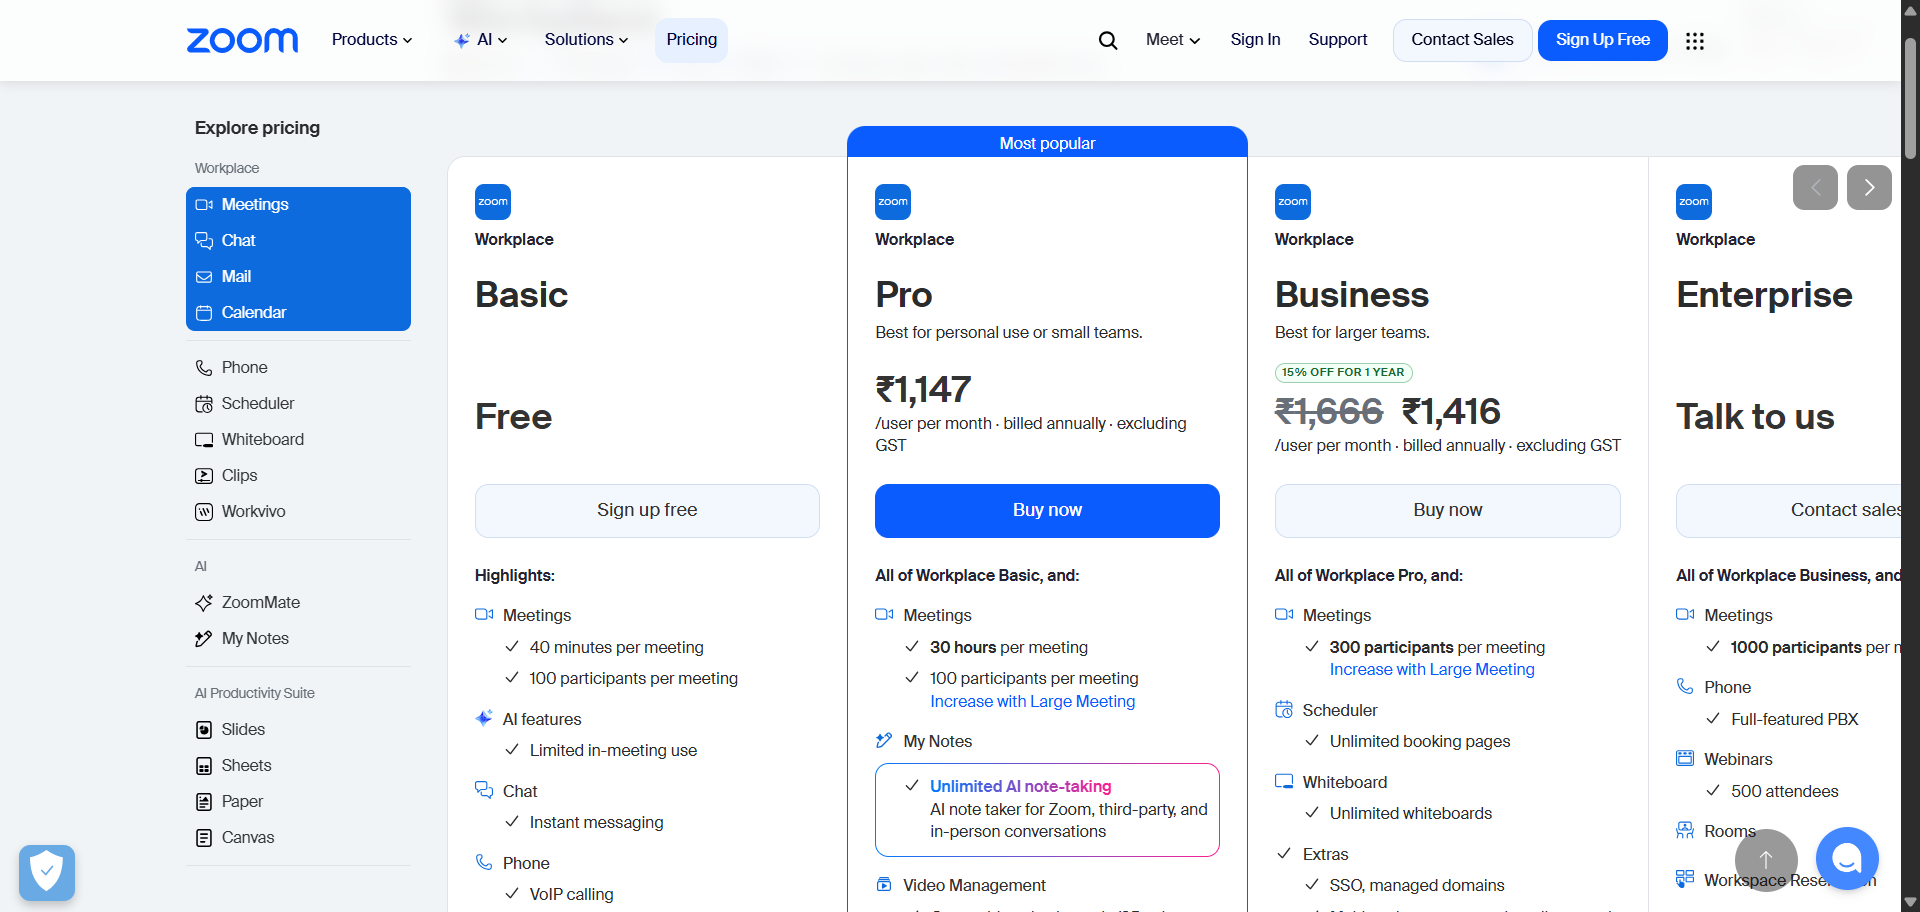Select Mail in the sidebar
The width and height of the screenshot is (1920, 912).
(298, 277)
